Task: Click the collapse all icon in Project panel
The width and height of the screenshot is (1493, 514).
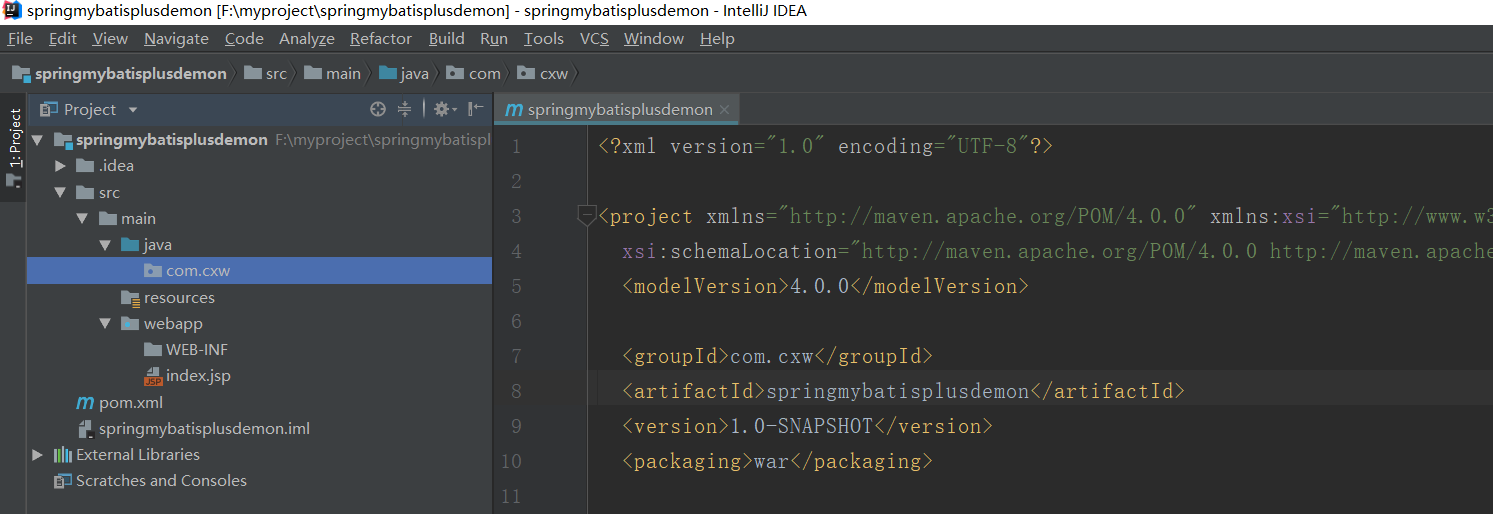Action: point(404,109)
